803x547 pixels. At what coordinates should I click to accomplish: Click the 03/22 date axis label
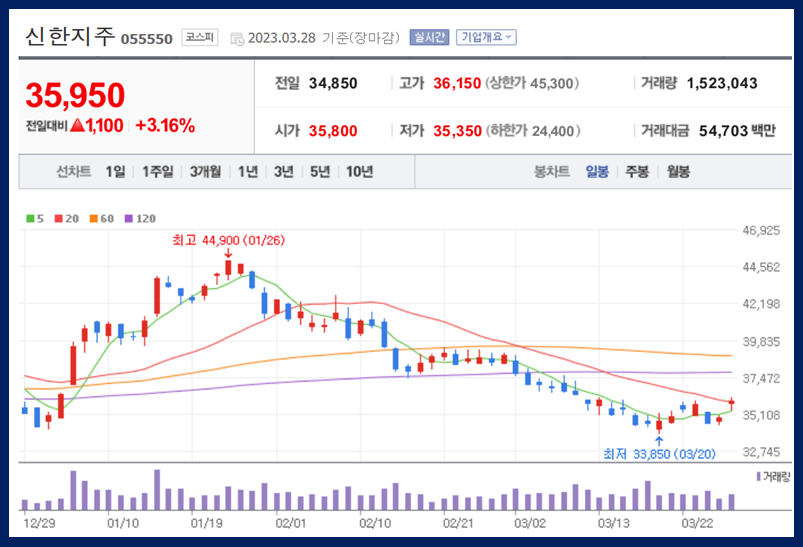point(697,523)
